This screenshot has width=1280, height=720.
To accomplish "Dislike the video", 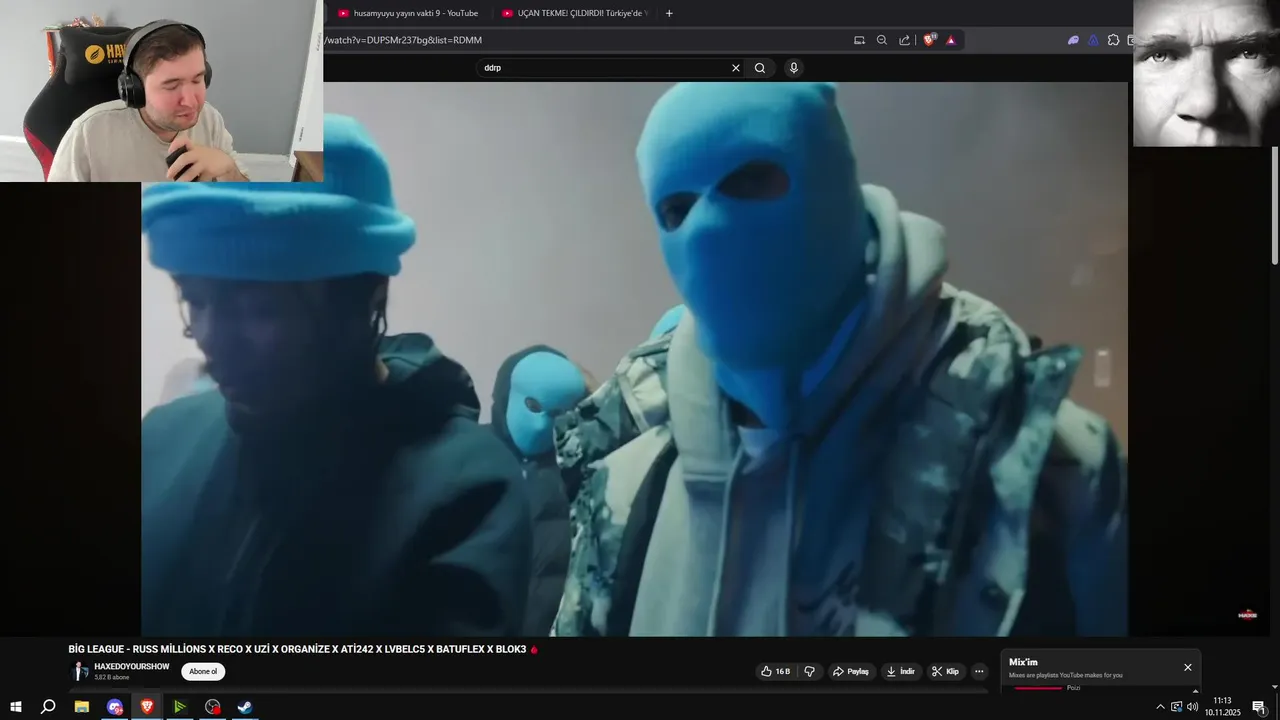I will 810,671.
